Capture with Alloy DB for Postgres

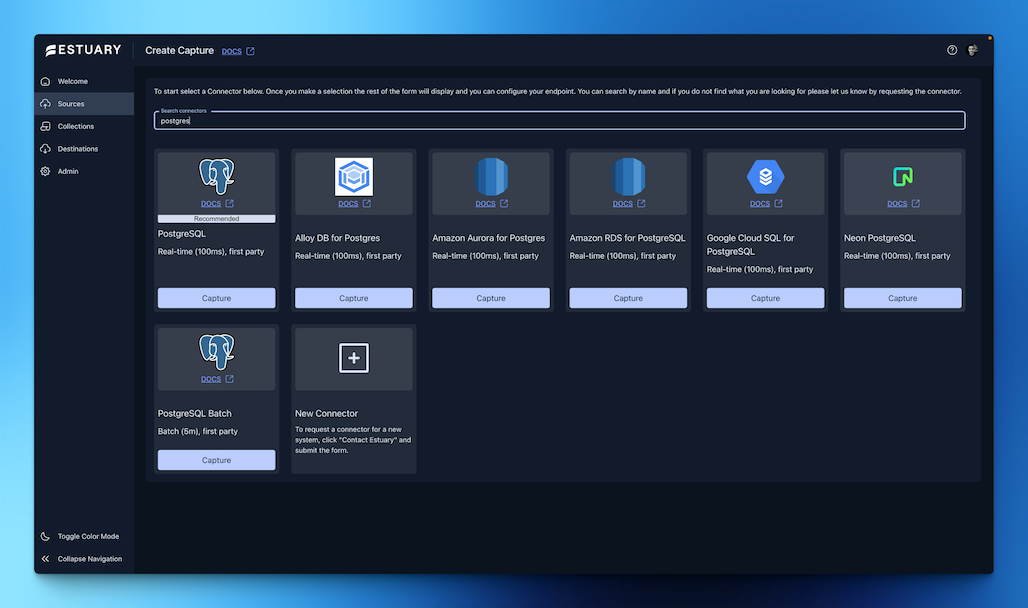[x=354, y=298]
